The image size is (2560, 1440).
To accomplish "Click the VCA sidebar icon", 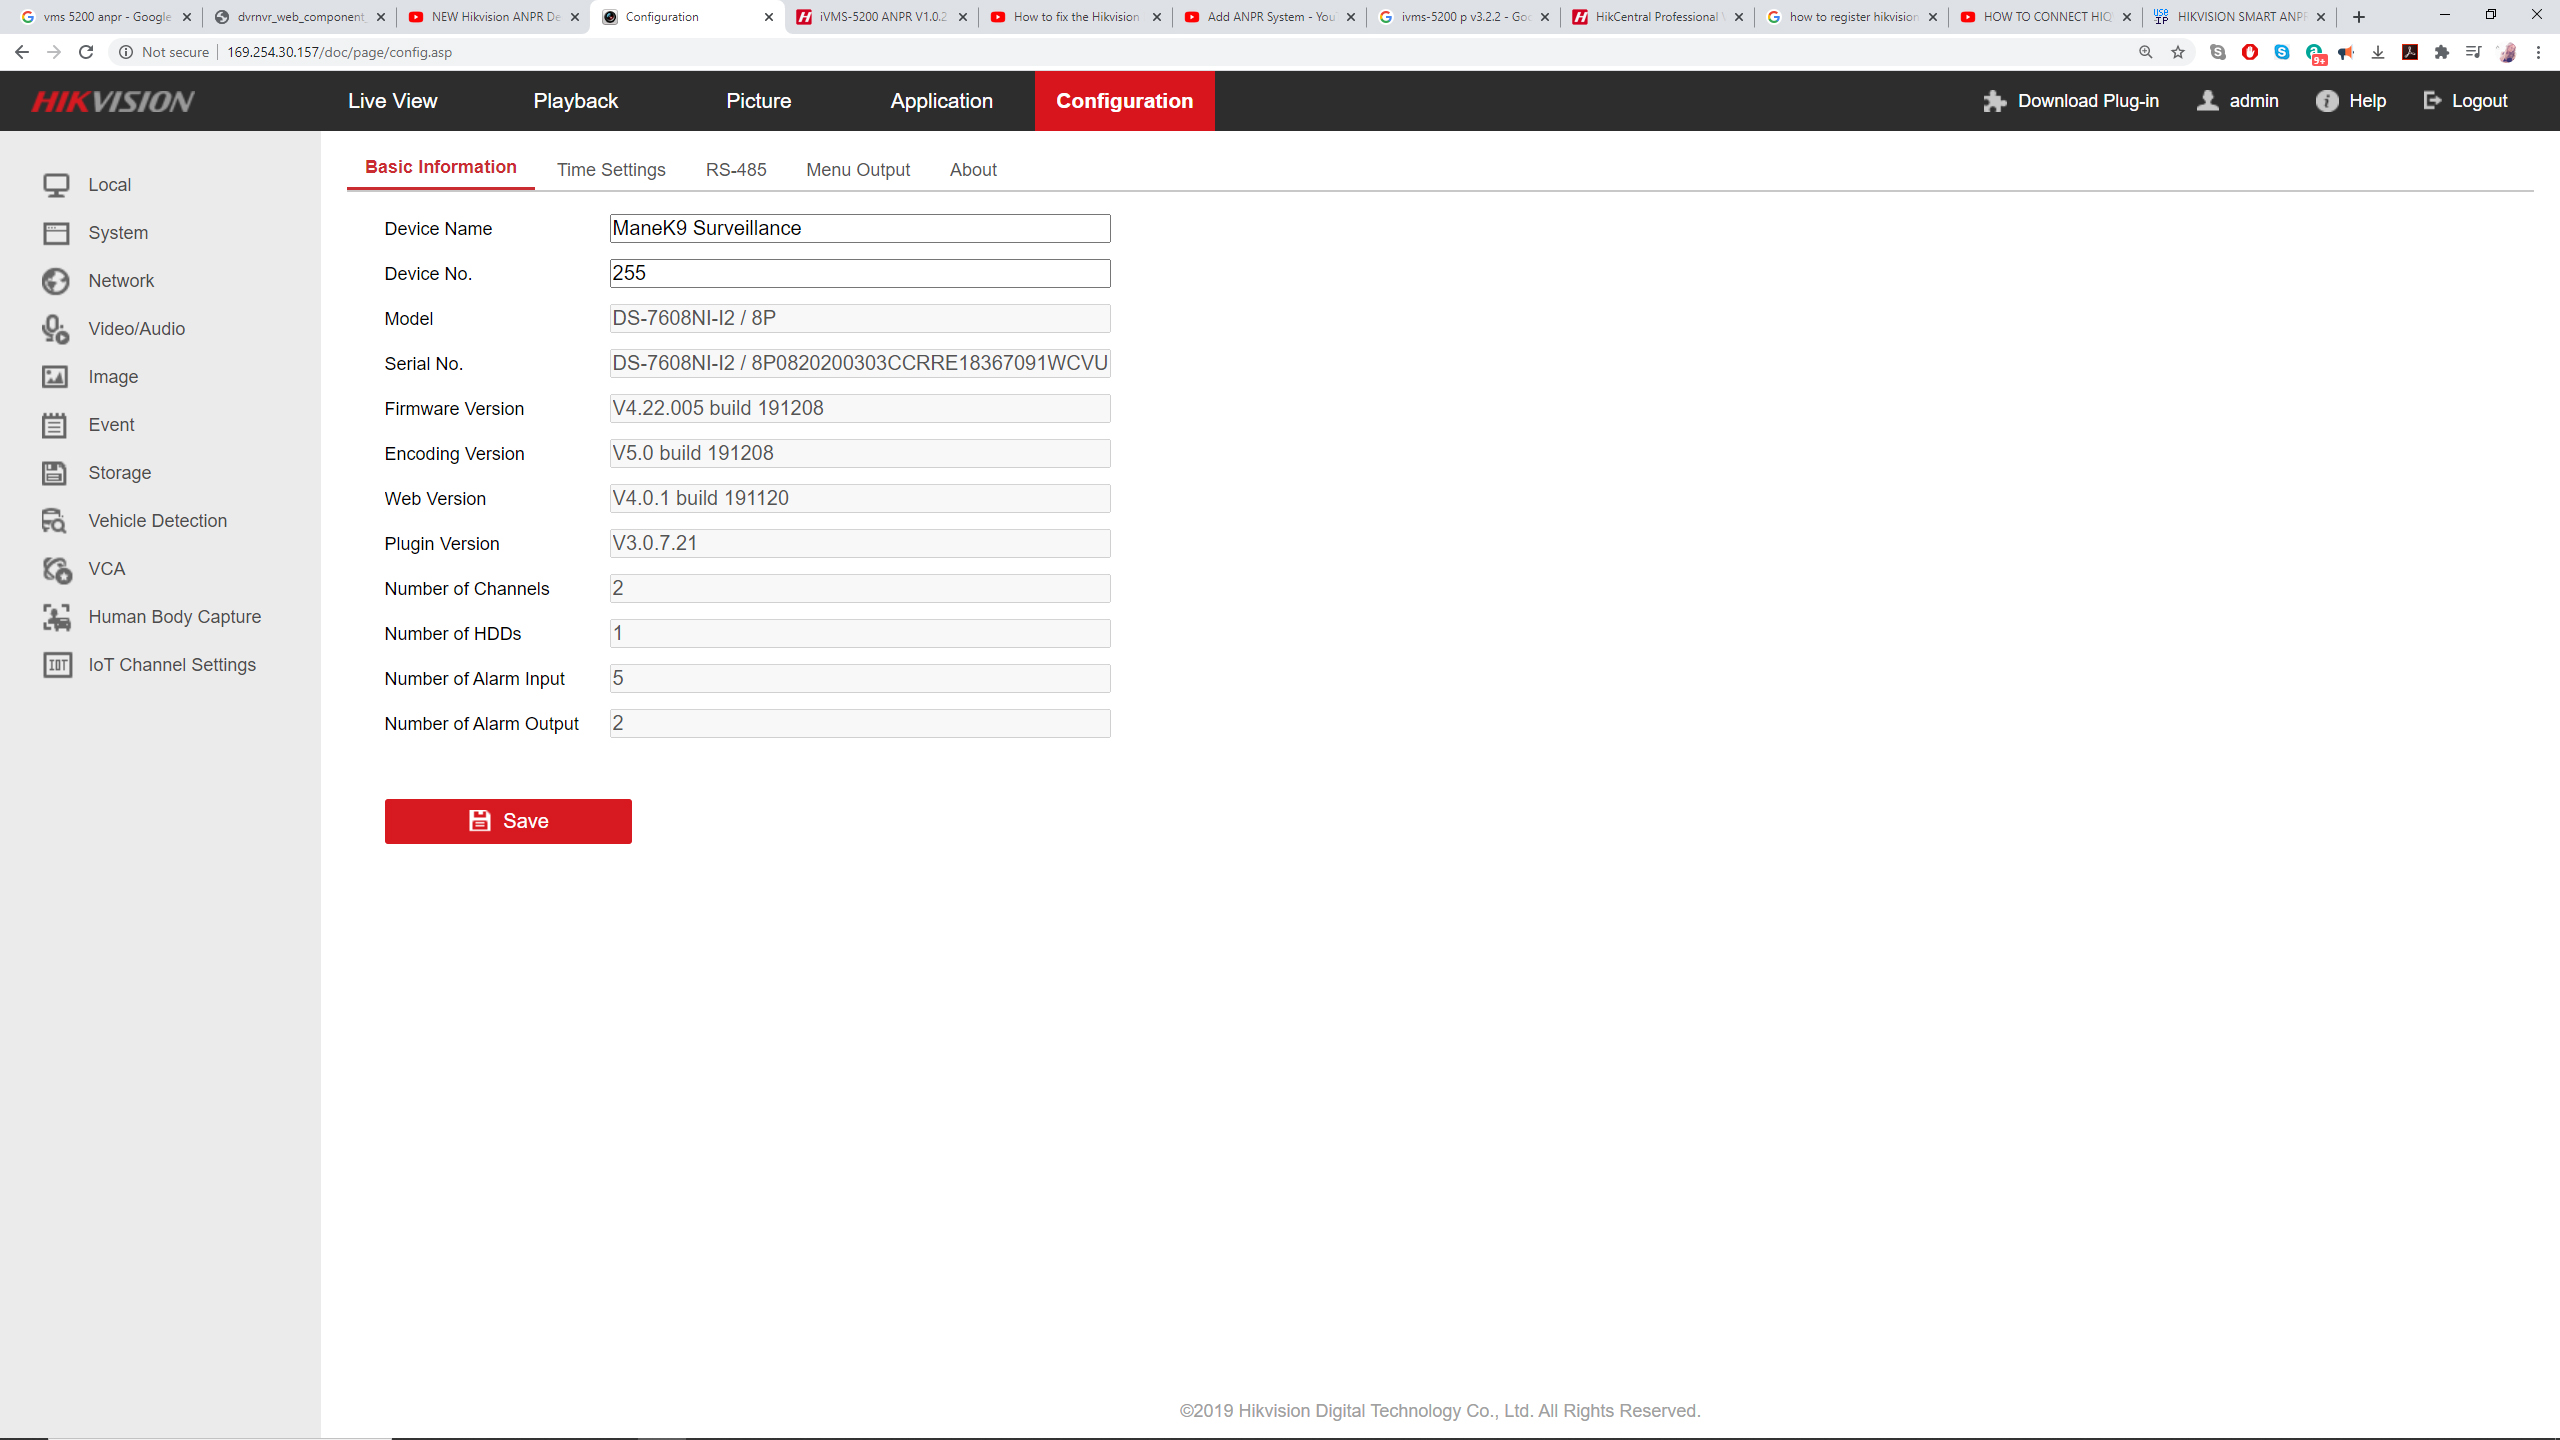I will (x=56, y=569).
